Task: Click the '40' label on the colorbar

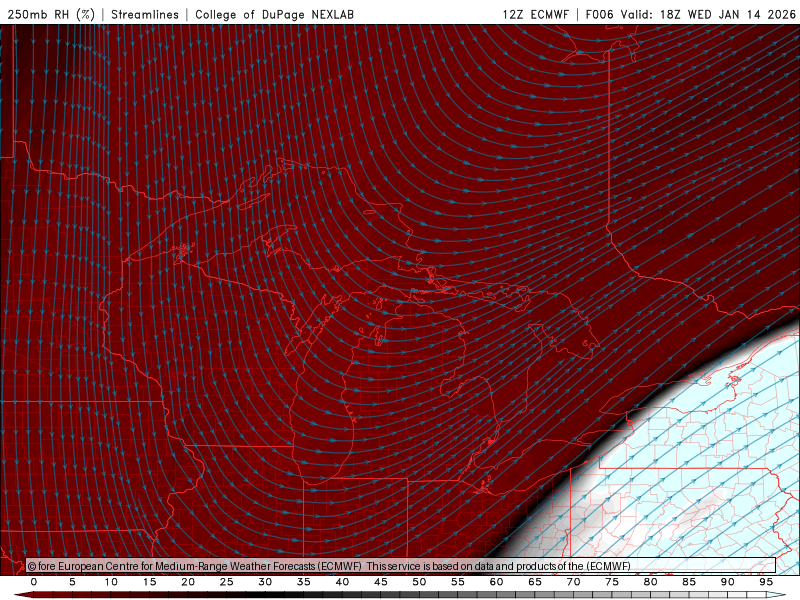Action: point(342,582)
